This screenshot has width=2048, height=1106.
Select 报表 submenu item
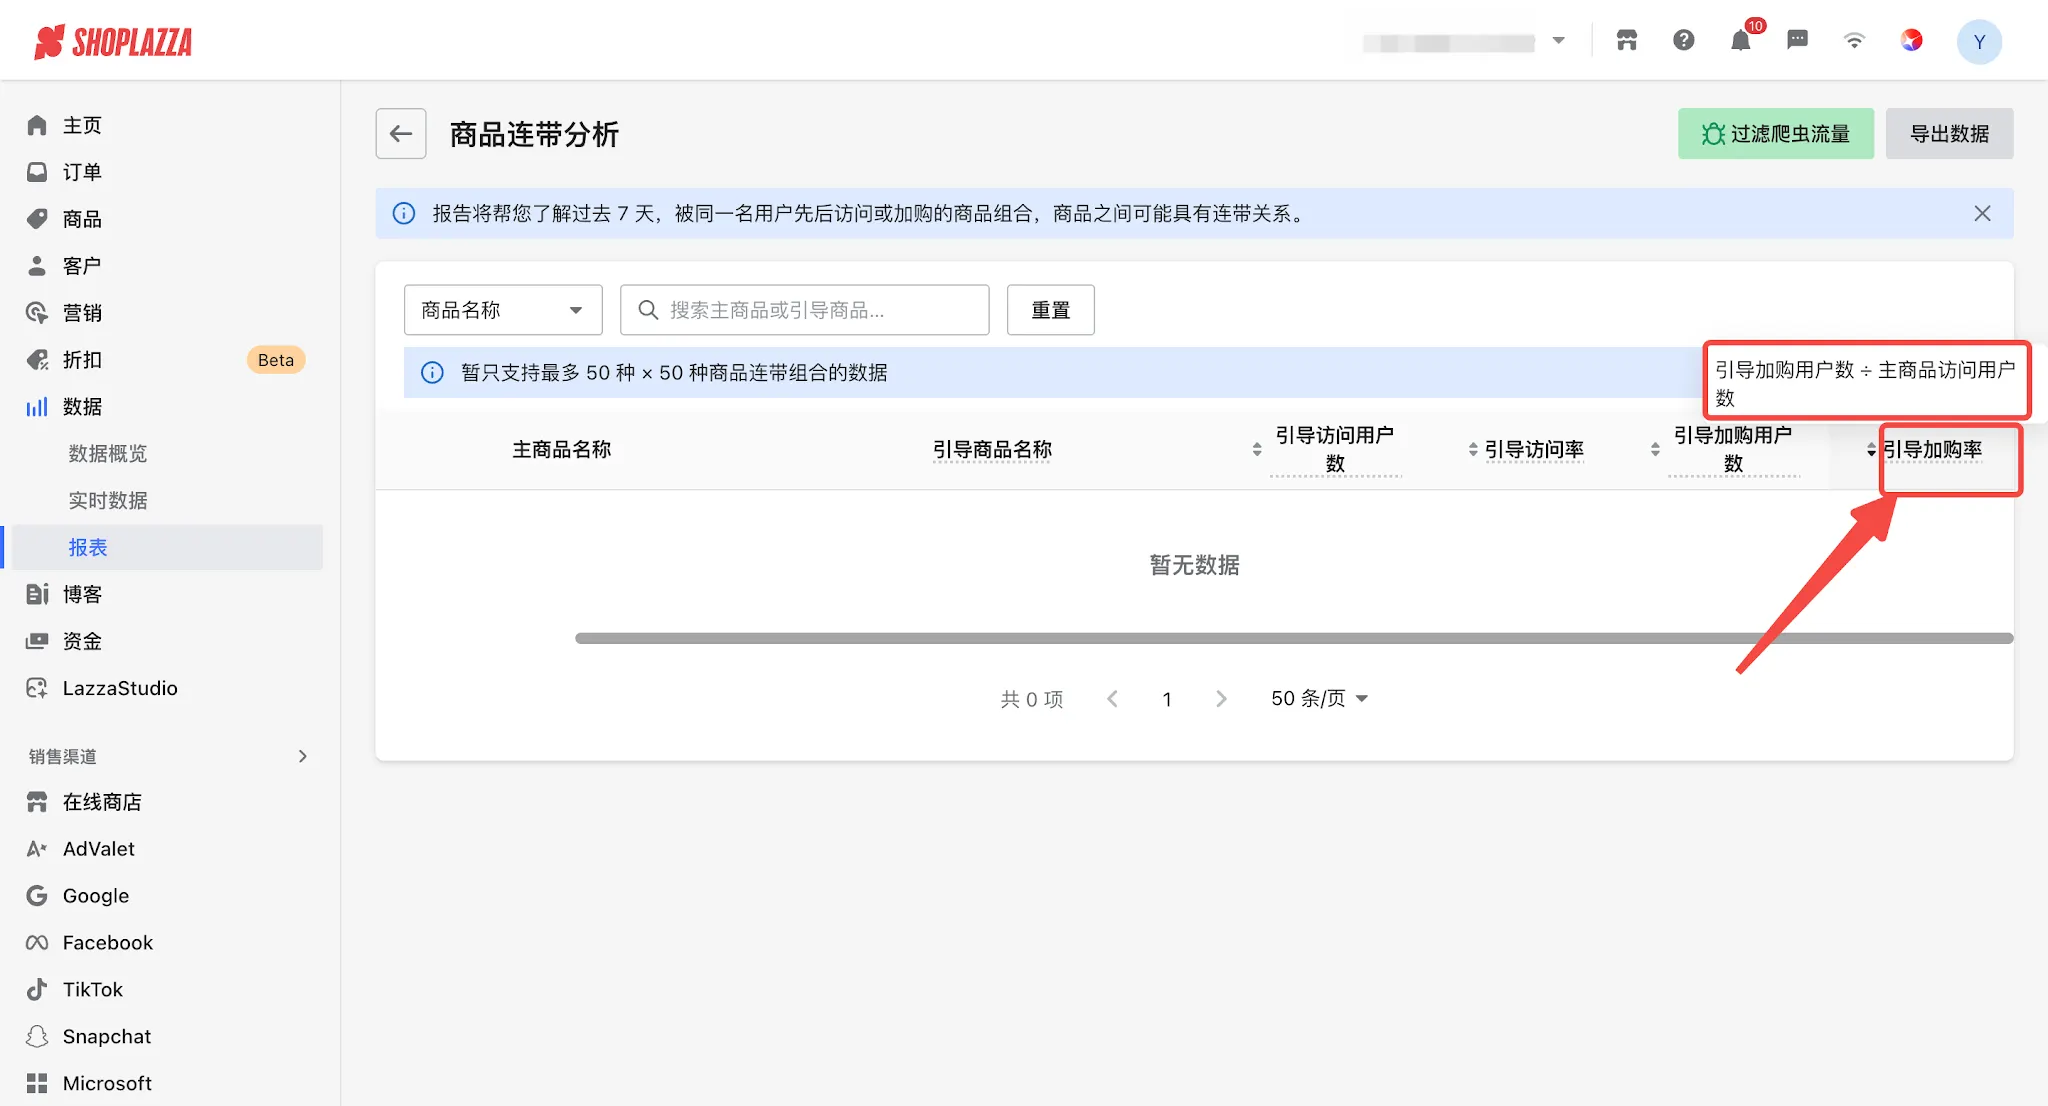coord(165,547)
